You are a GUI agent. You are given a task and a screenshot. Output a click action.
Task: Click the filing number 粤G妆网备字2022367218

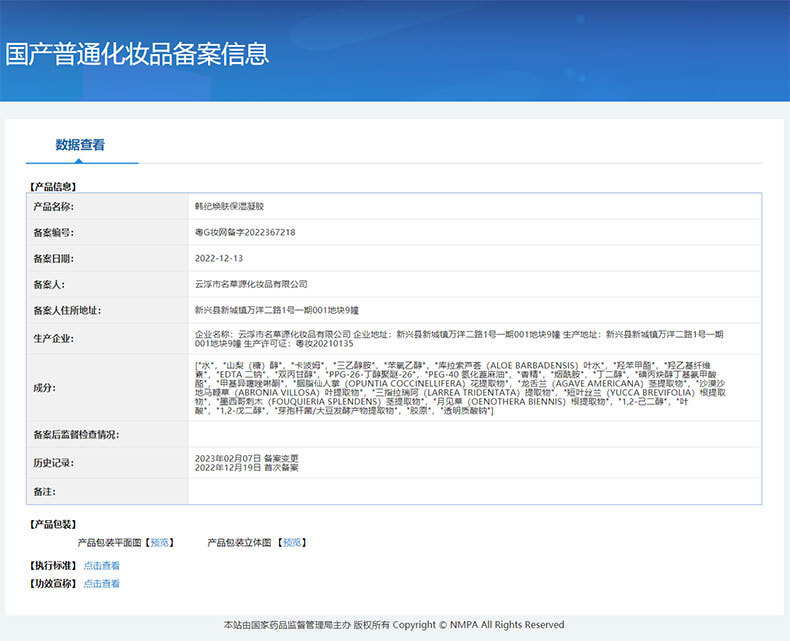pyautogui.click(x=245, y=232)
